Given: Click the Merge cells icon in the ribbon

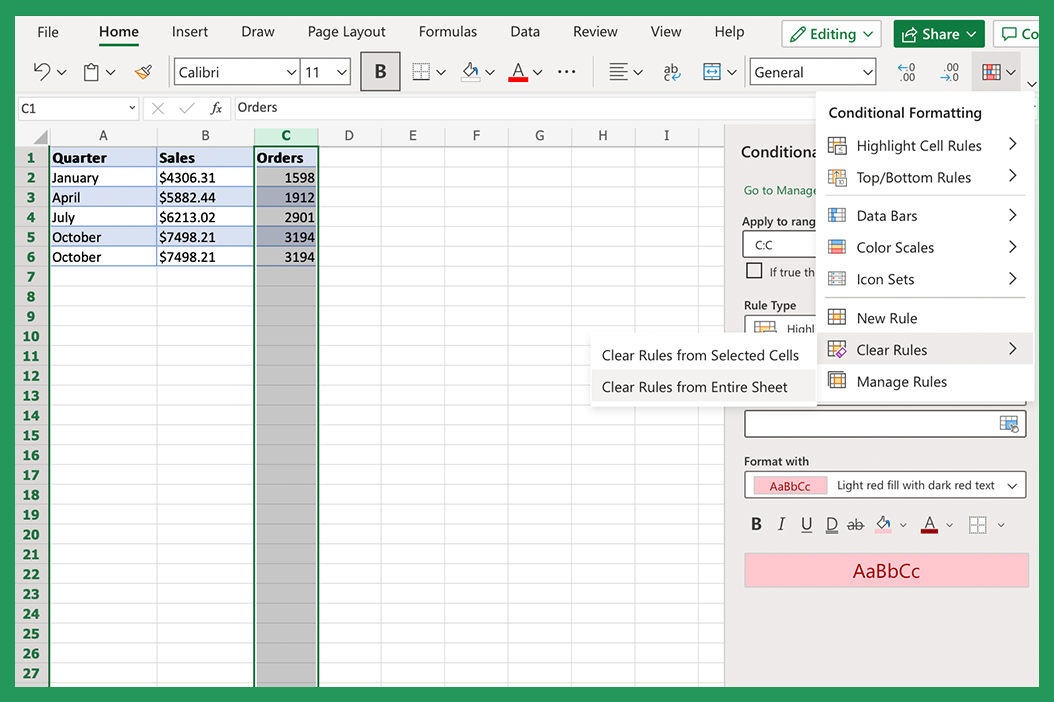Looking at the screenshot, I should click(711, 72).
